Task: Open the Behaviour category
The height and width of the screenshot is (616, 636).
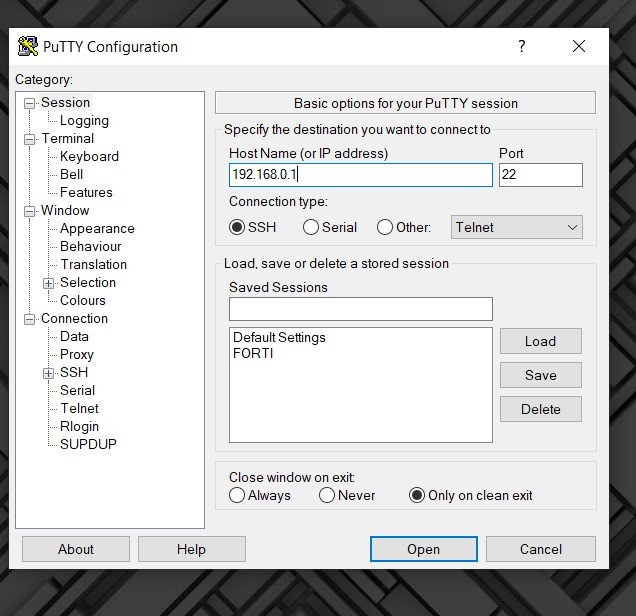Action: pyautogui.click(x=90, y=246)
